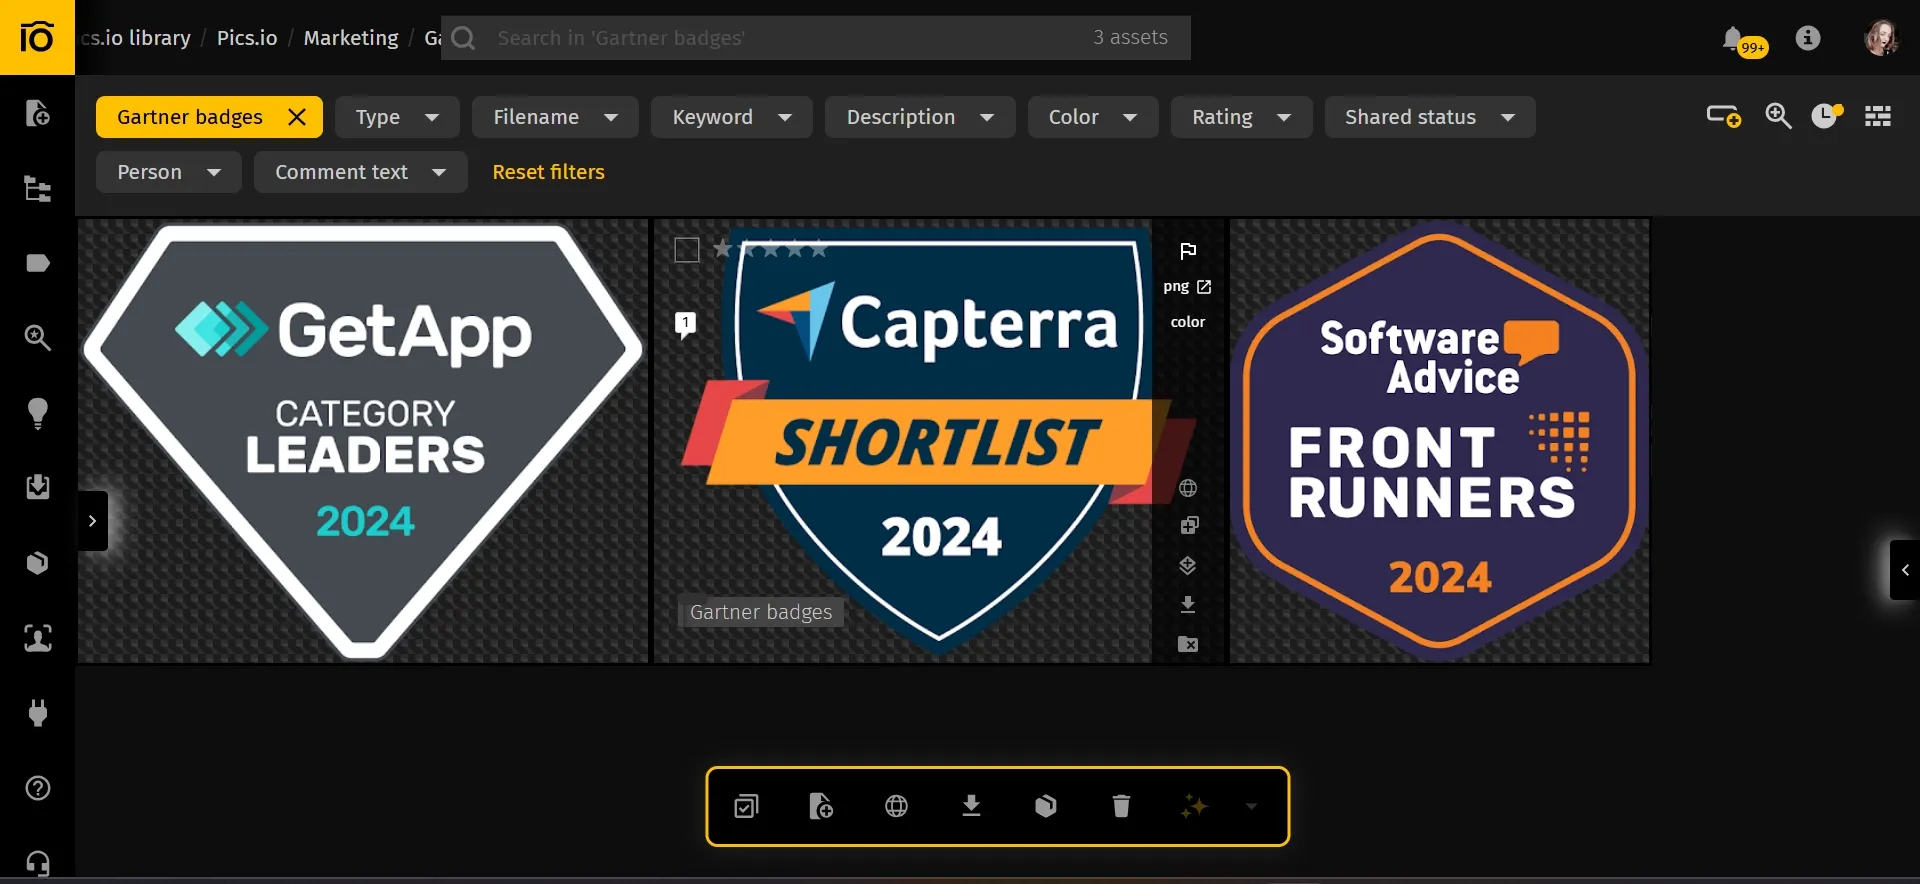Open the upload file icon in sidebar
Image resolution: width=1920 pixels, height=884 pixels.
(x=38, y=113)
